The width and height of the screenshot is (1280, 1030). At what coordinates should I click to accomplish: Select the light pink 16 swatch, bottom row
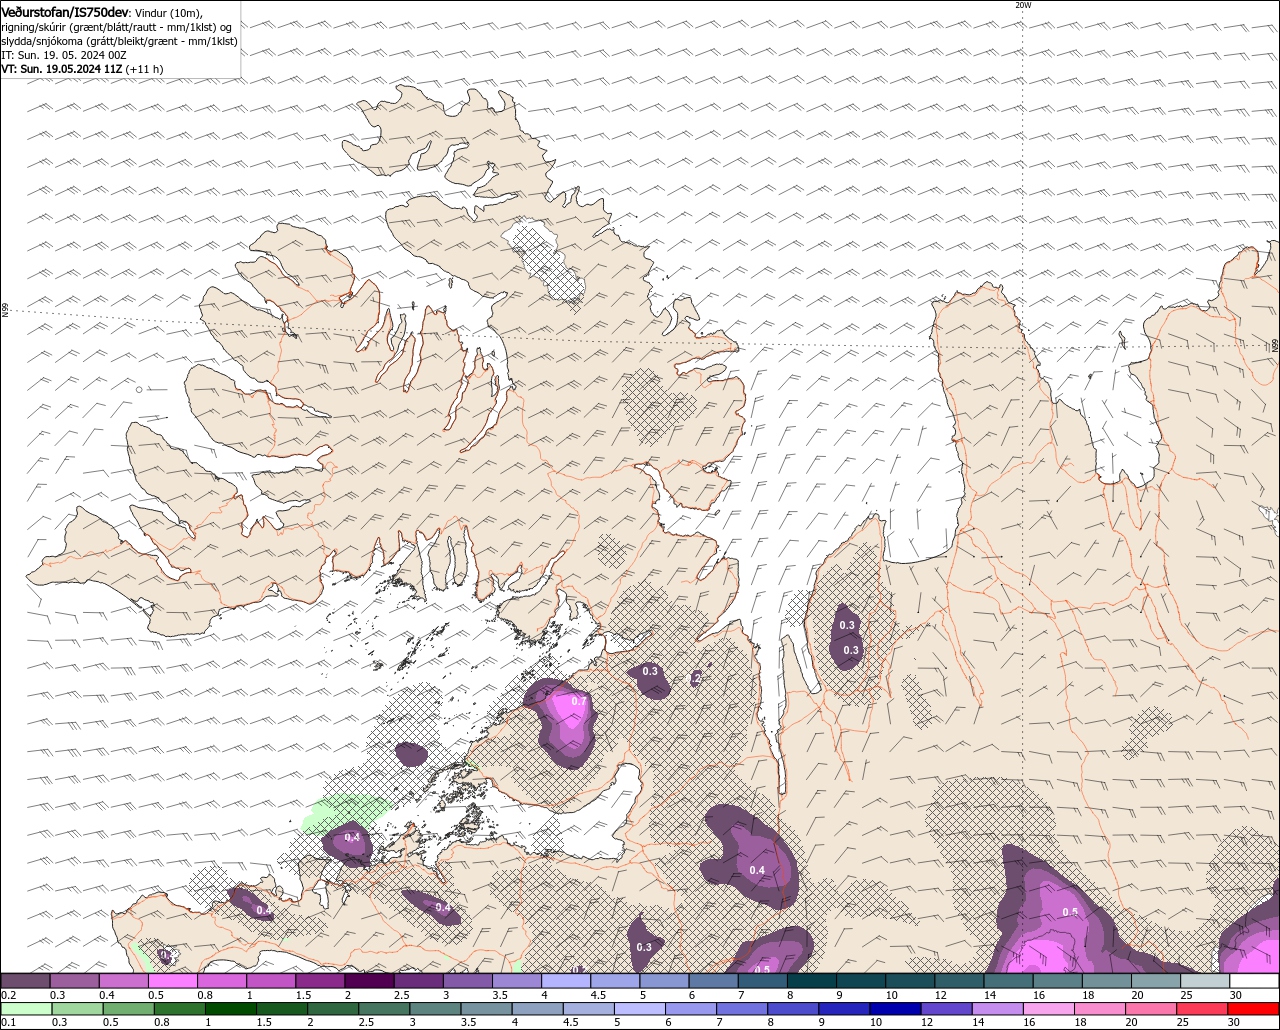point(1049,1008)
